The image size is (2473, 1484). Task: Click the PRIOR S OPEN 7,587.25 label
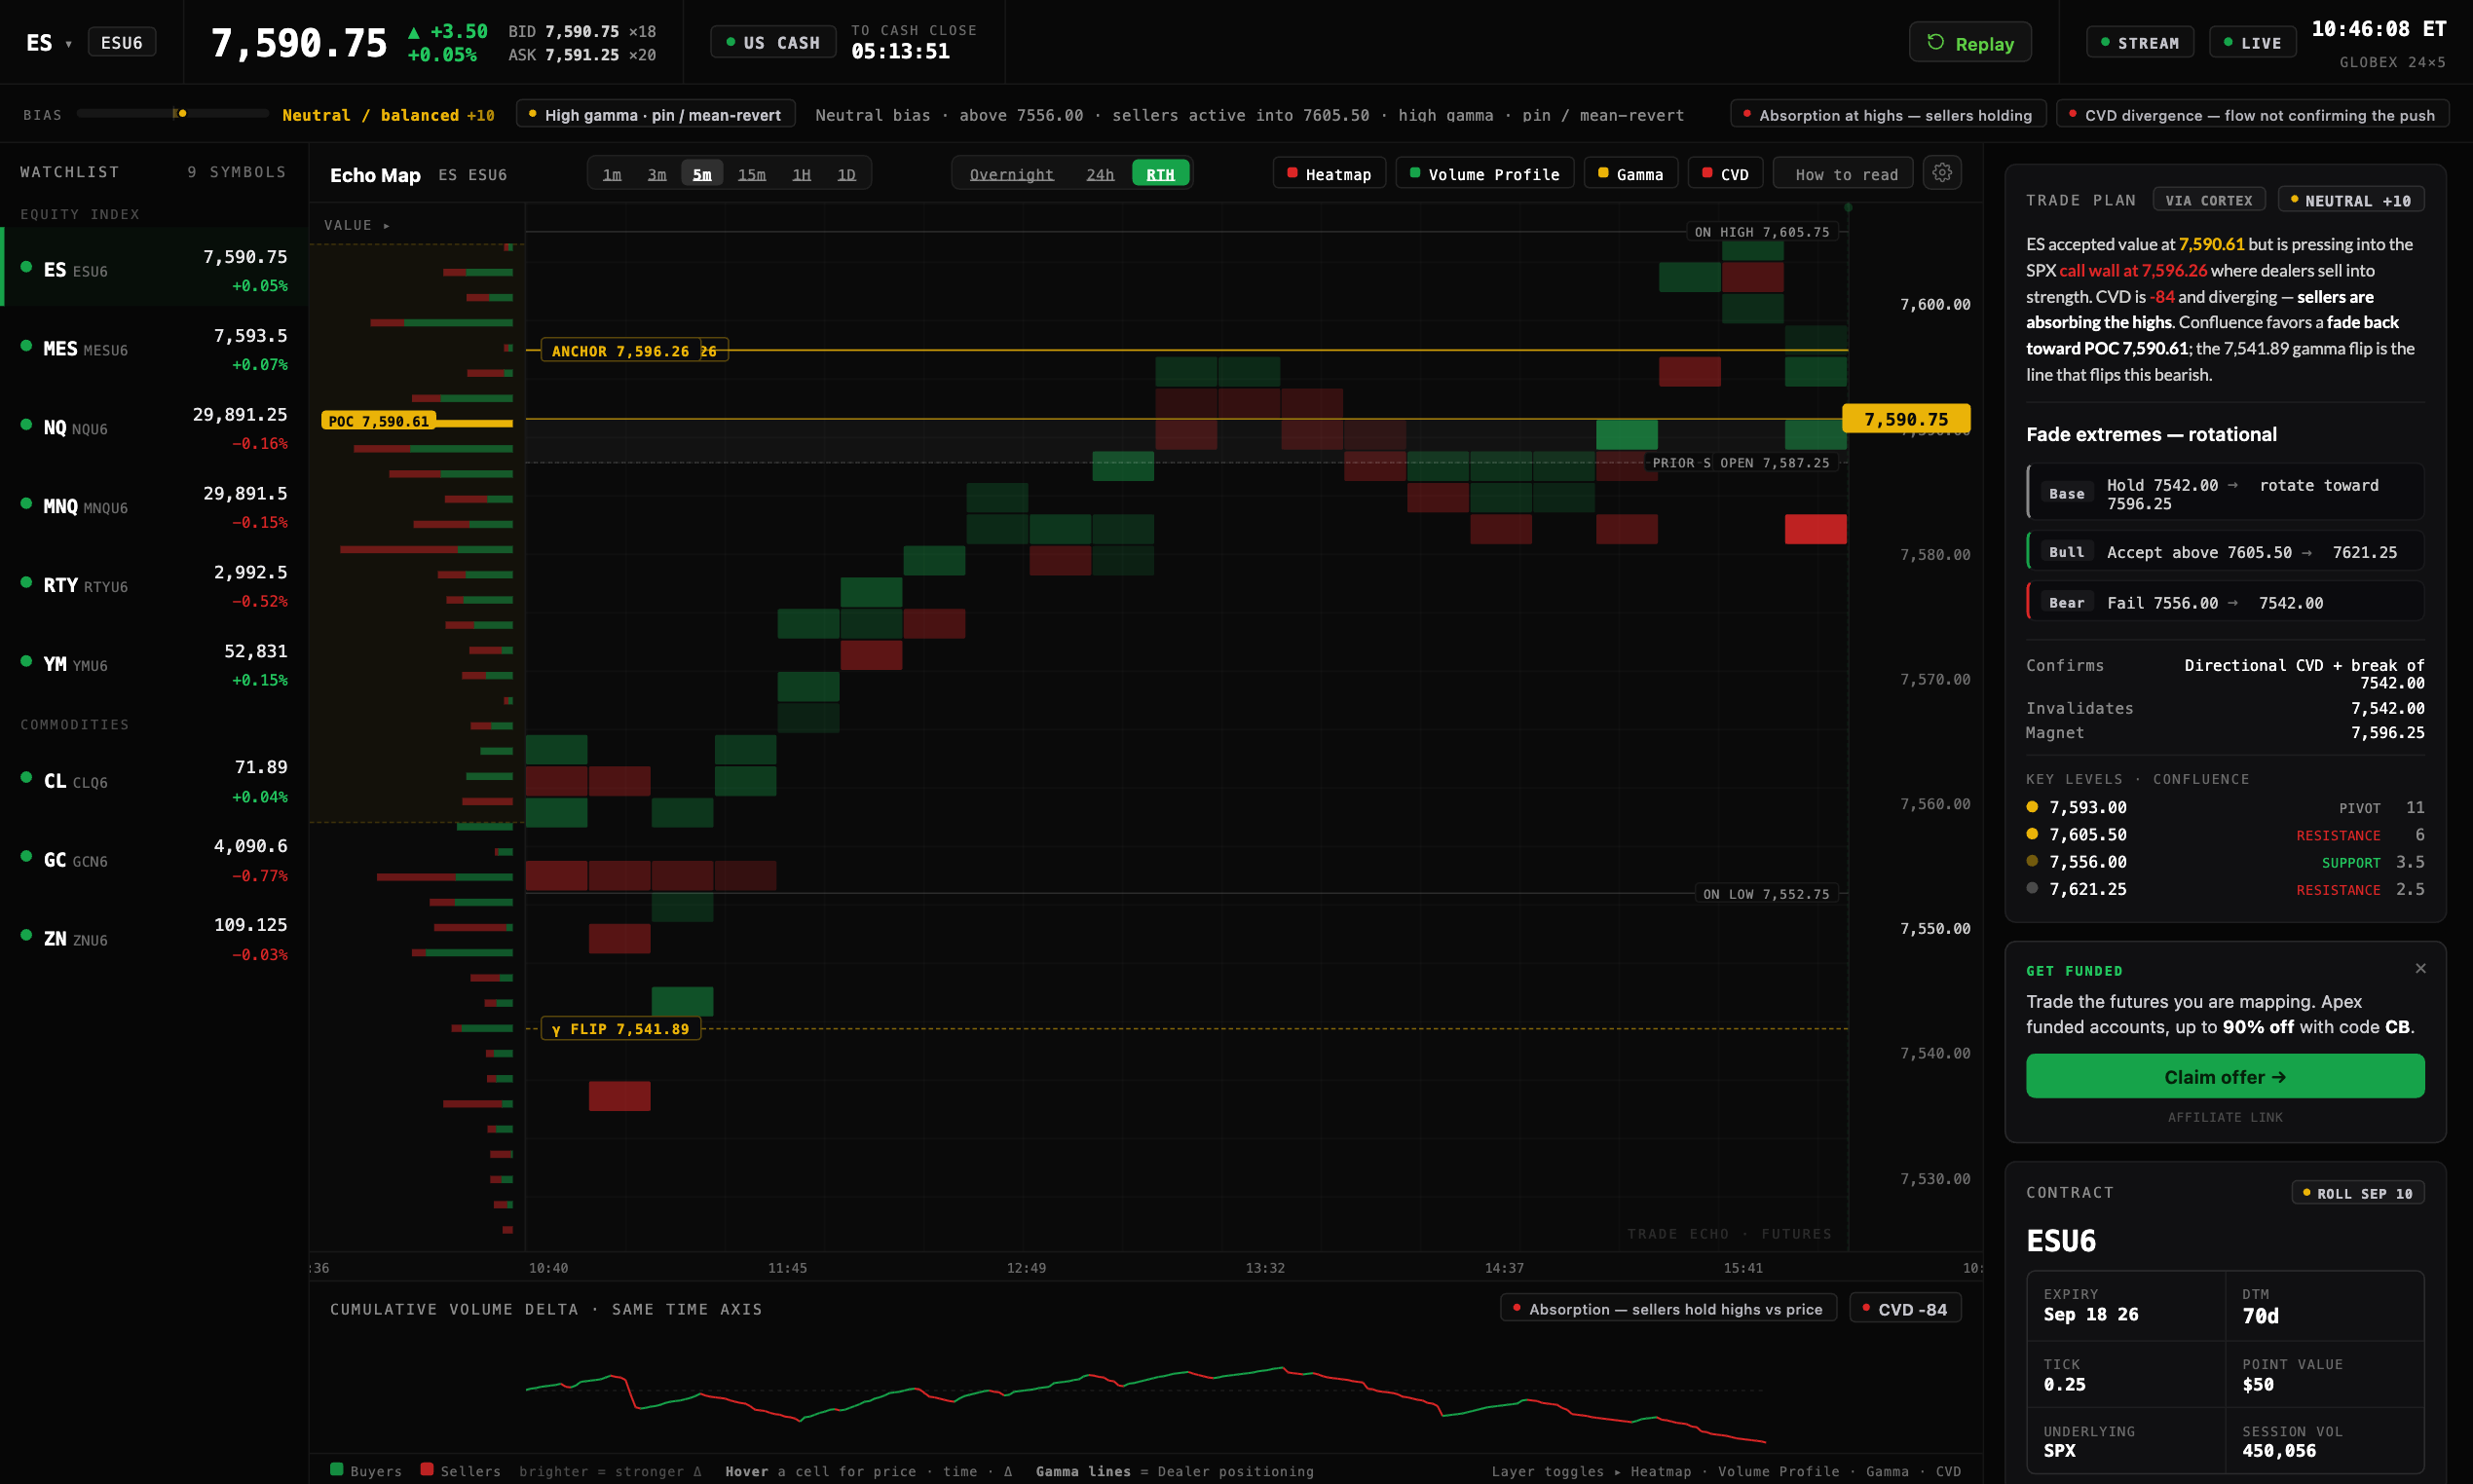(x=1740, y=463)
